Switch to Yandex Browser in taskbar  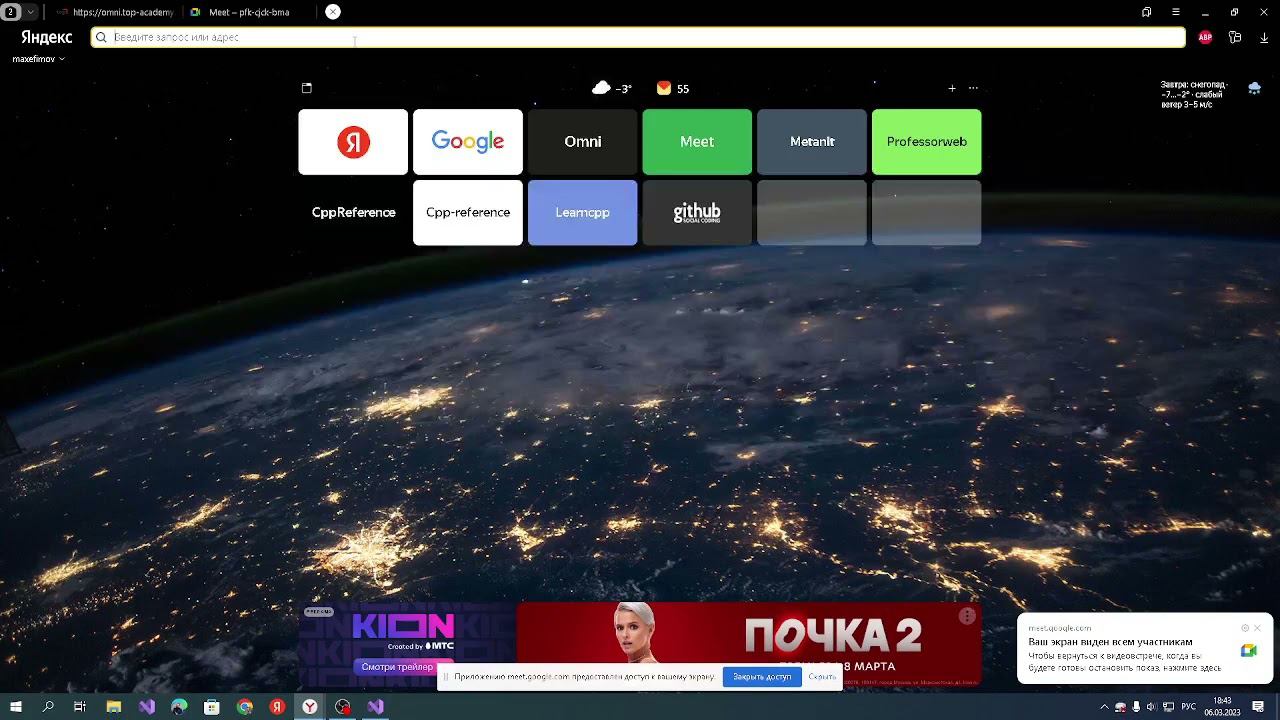point(310,707)
